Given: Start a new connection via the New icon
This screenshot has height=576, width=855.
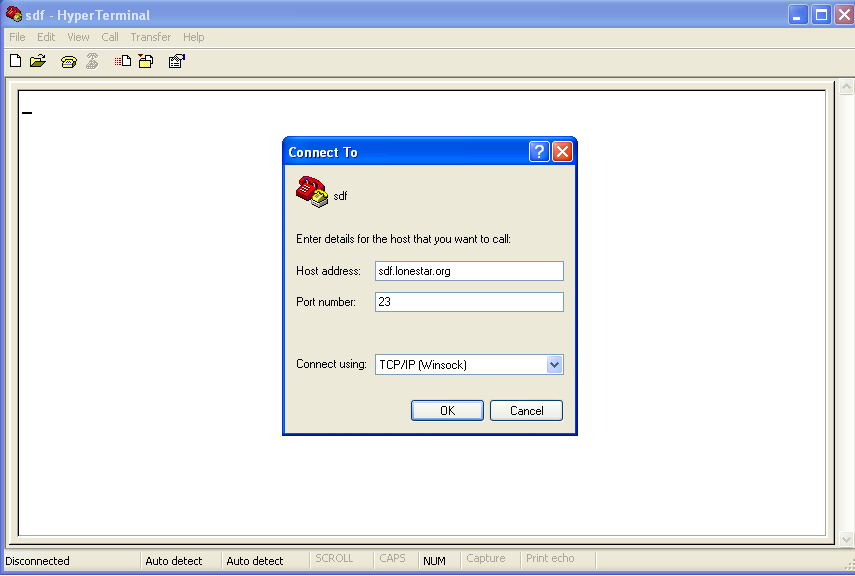Looking at the screenshot, I should coord(14,60).
